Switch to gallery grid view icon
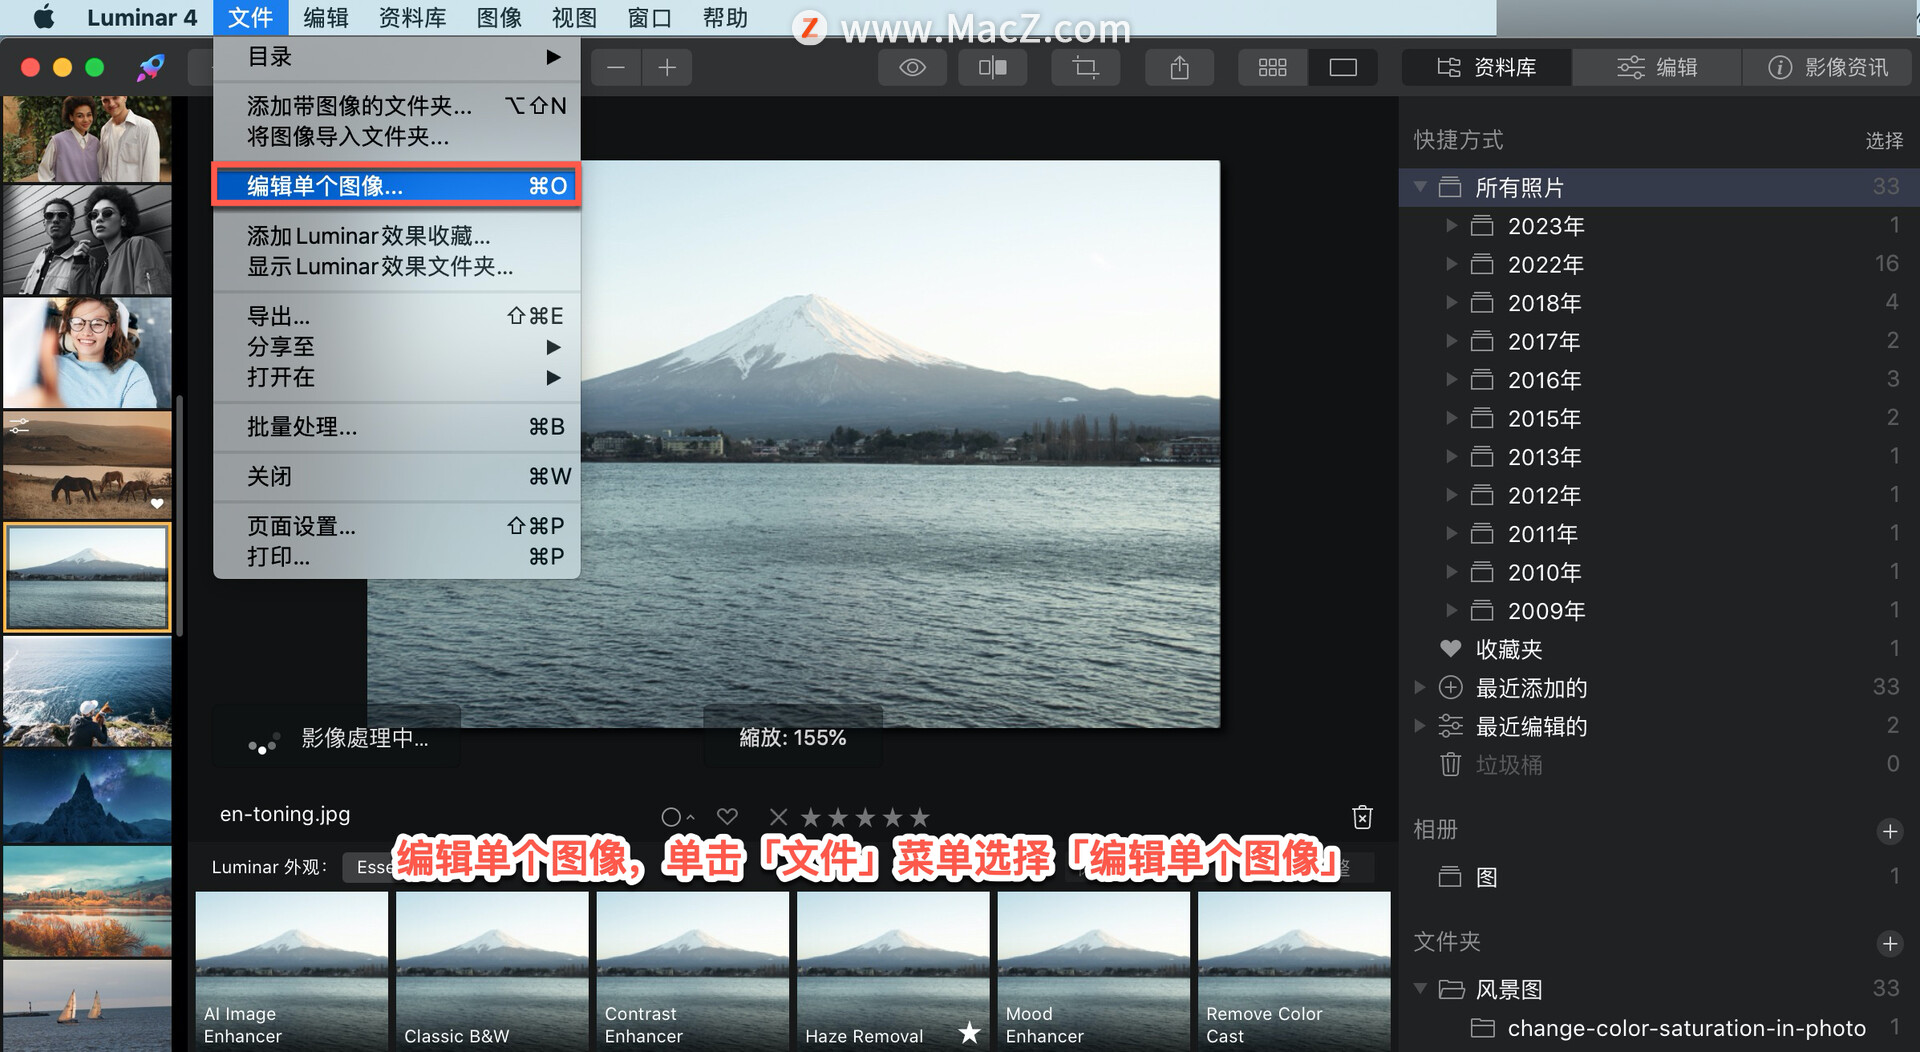 [x=1272, y=68]
